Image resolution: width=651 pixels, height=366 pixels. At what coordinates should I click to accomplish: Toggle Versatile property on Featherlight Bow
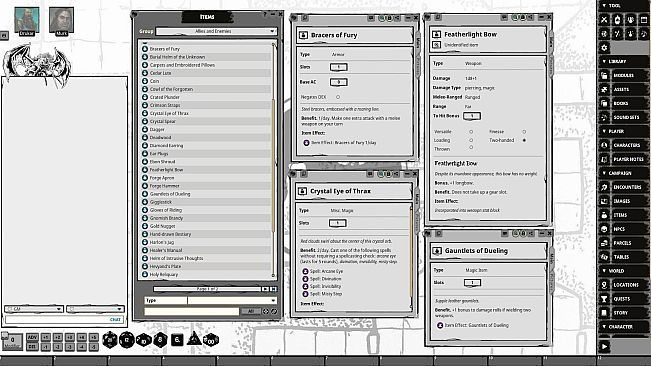tap(471, 132)
